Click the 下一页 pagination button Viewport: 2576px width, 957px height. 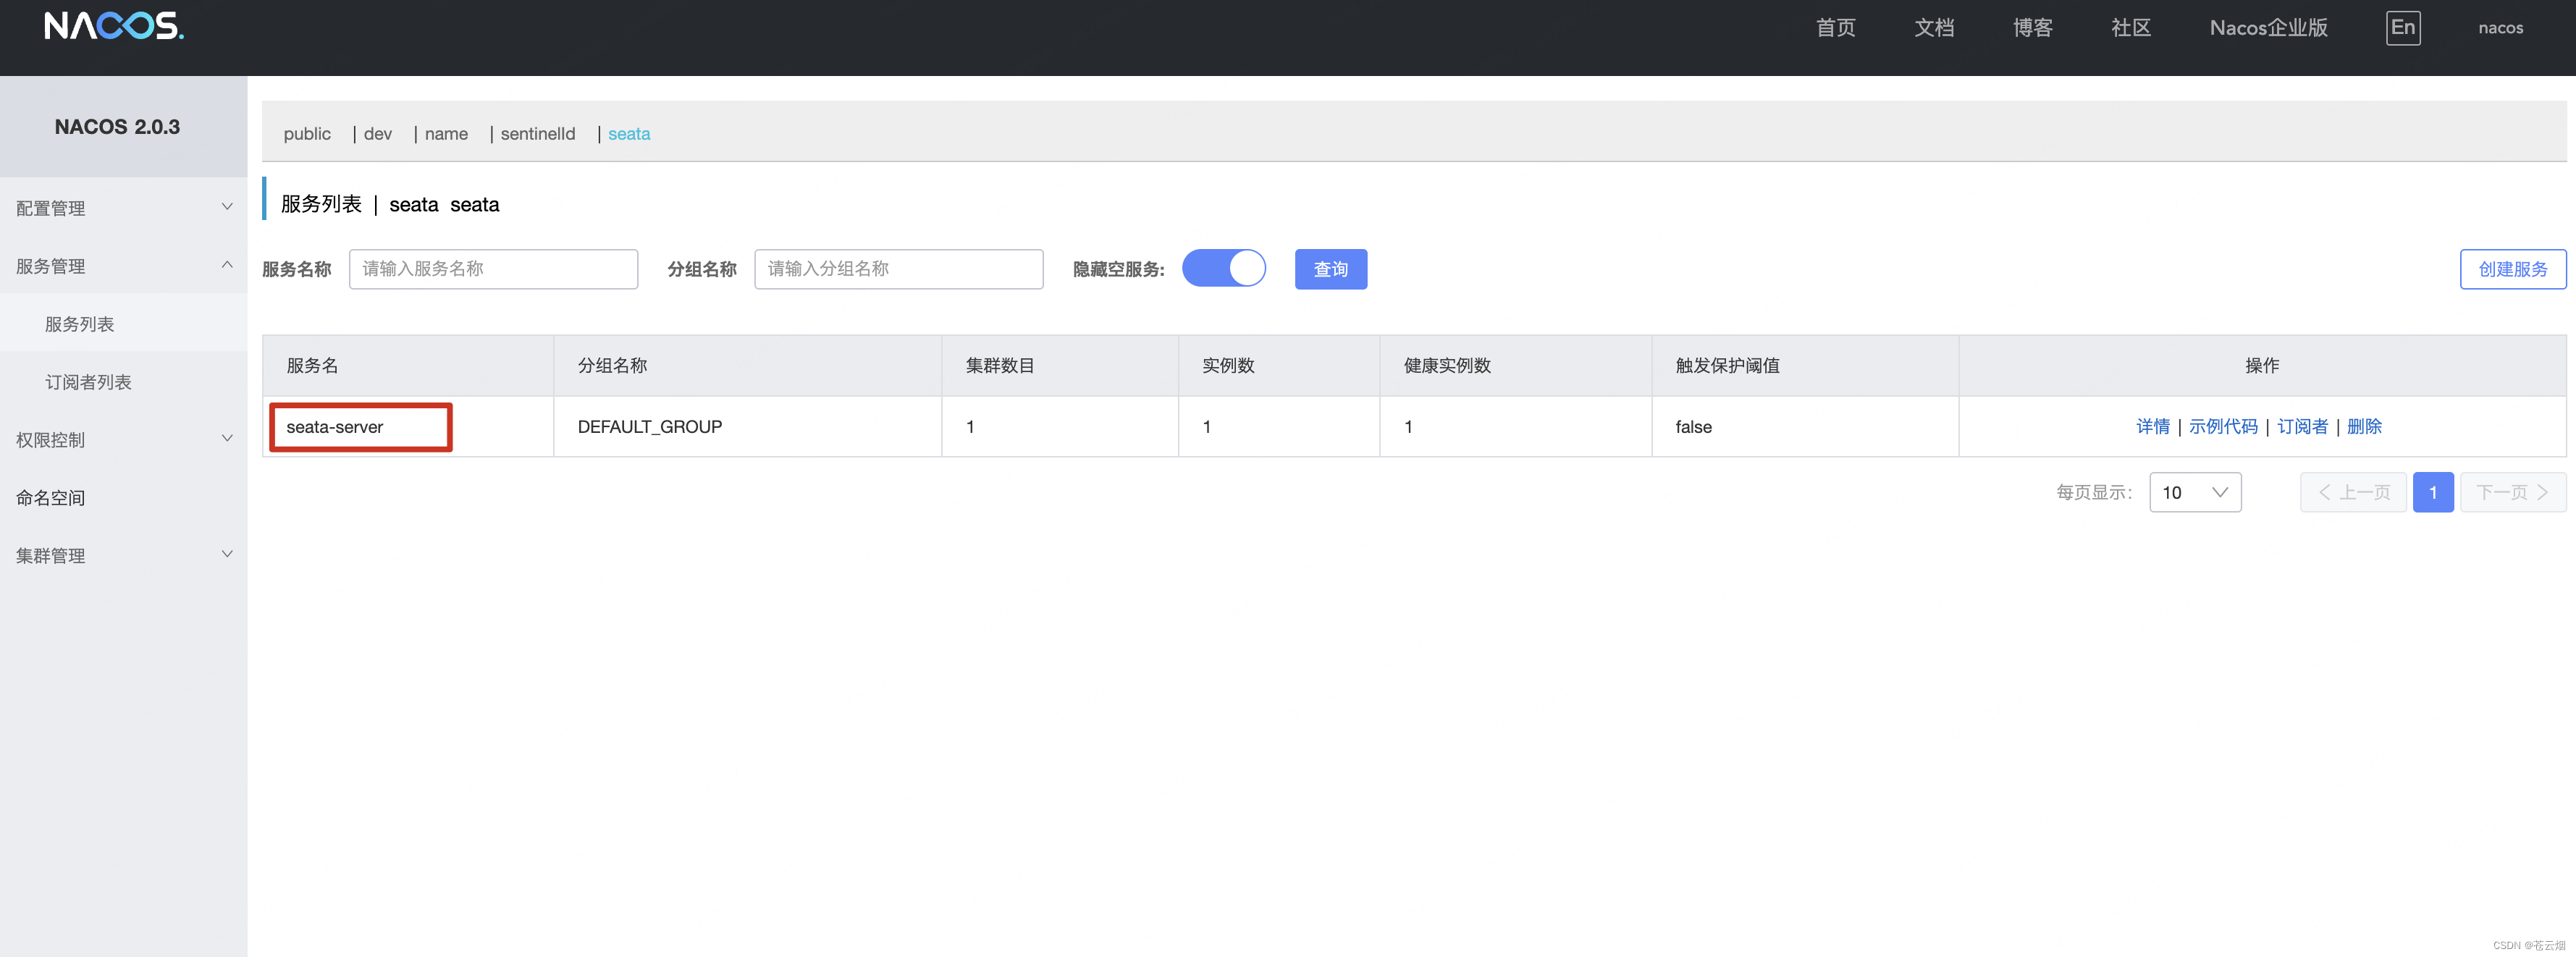[2512, 492]
